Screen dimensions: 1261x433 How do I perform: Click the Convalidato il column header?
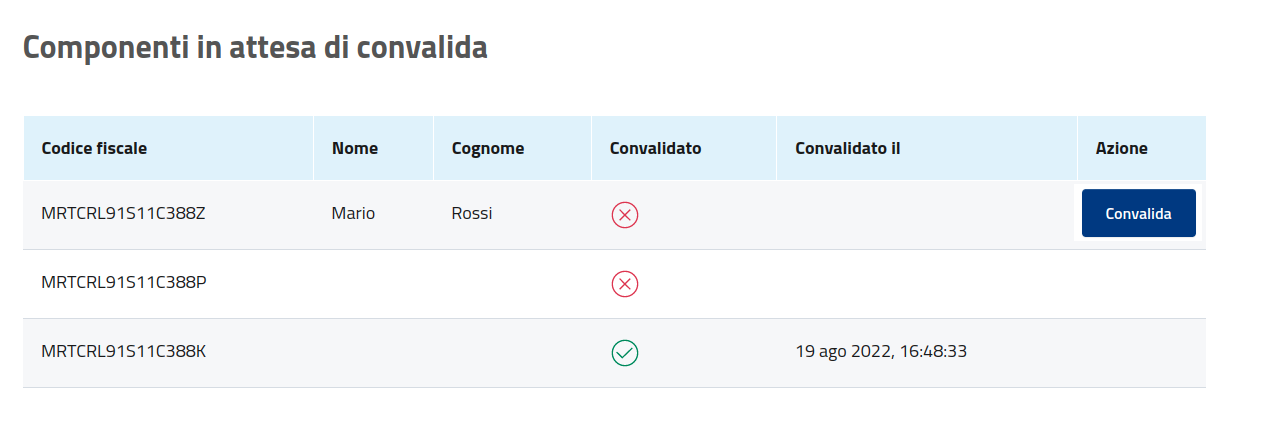click(x=848, y=148)
